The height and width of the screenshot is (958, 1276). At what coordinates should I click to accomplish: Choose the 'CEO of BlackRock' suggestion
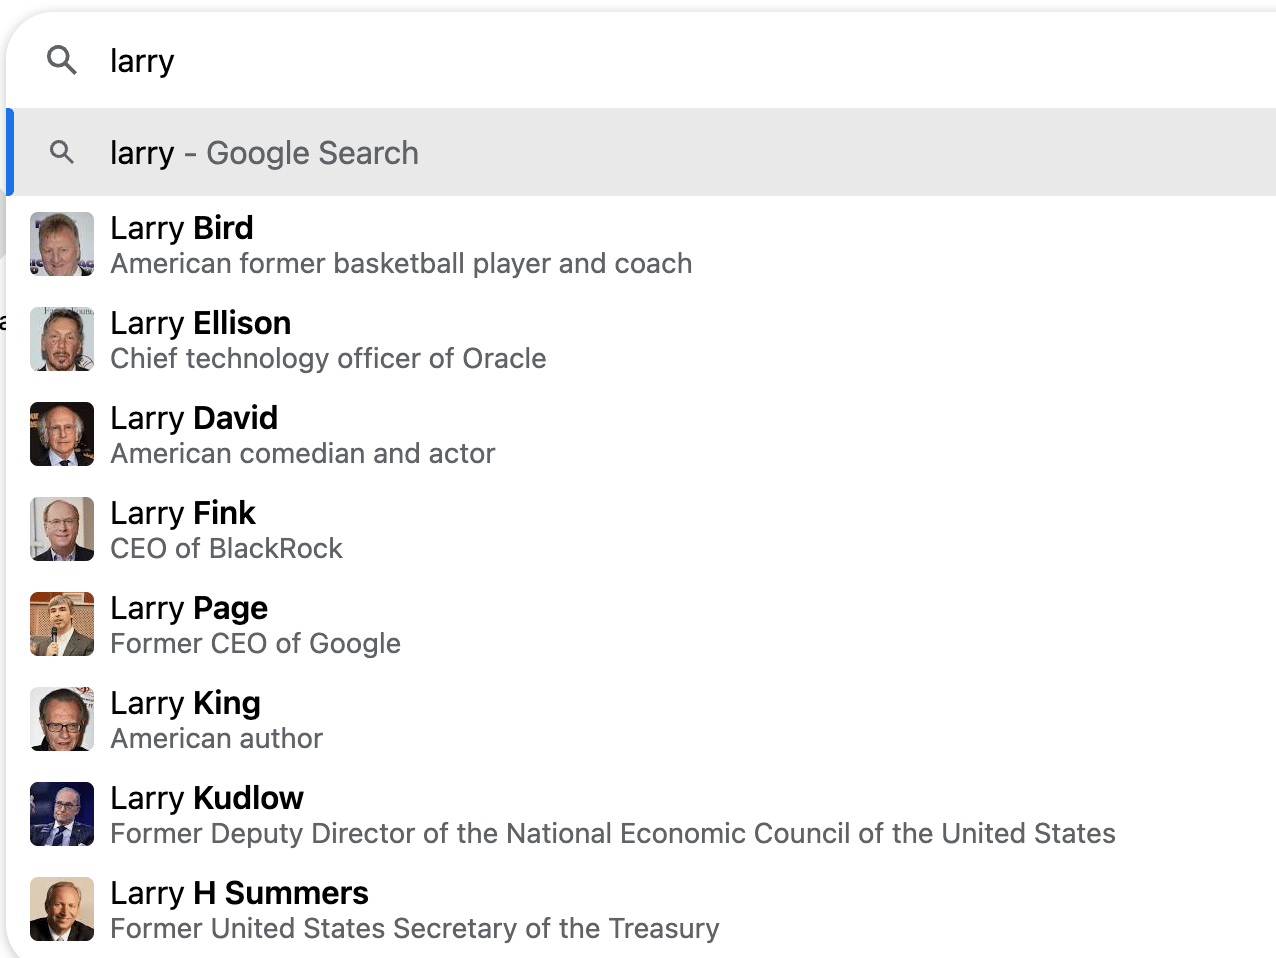[x=226, y=549]
